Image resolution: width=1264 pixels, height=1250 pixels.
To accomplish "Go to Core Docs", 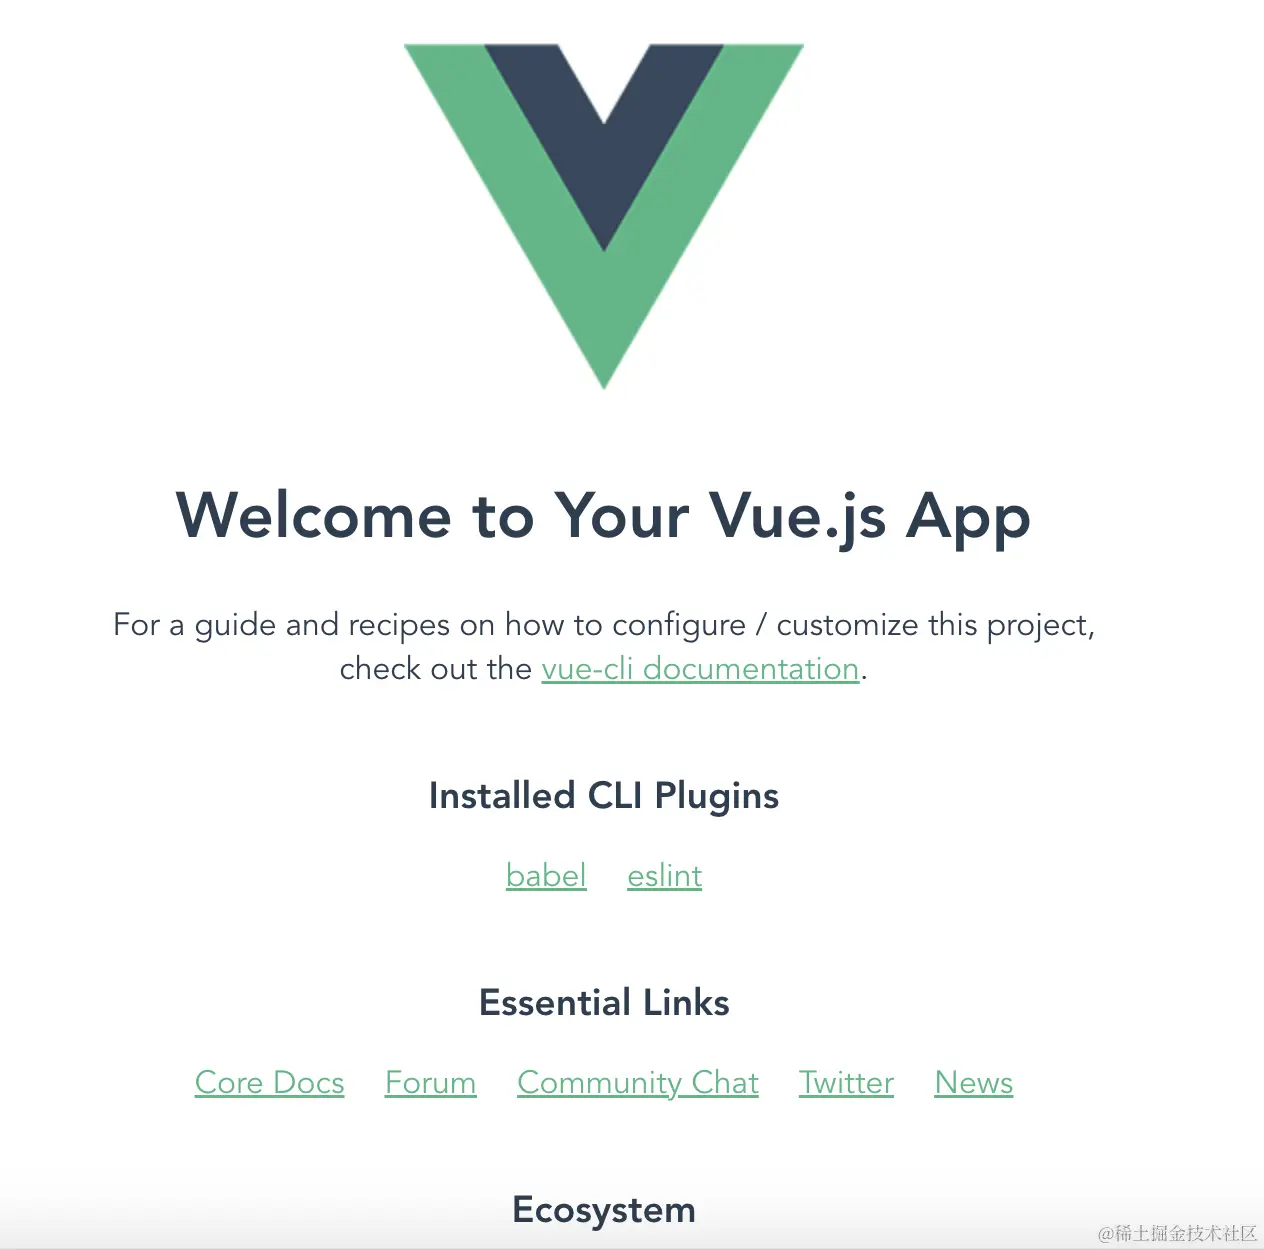I will [x=270, y=1082].
